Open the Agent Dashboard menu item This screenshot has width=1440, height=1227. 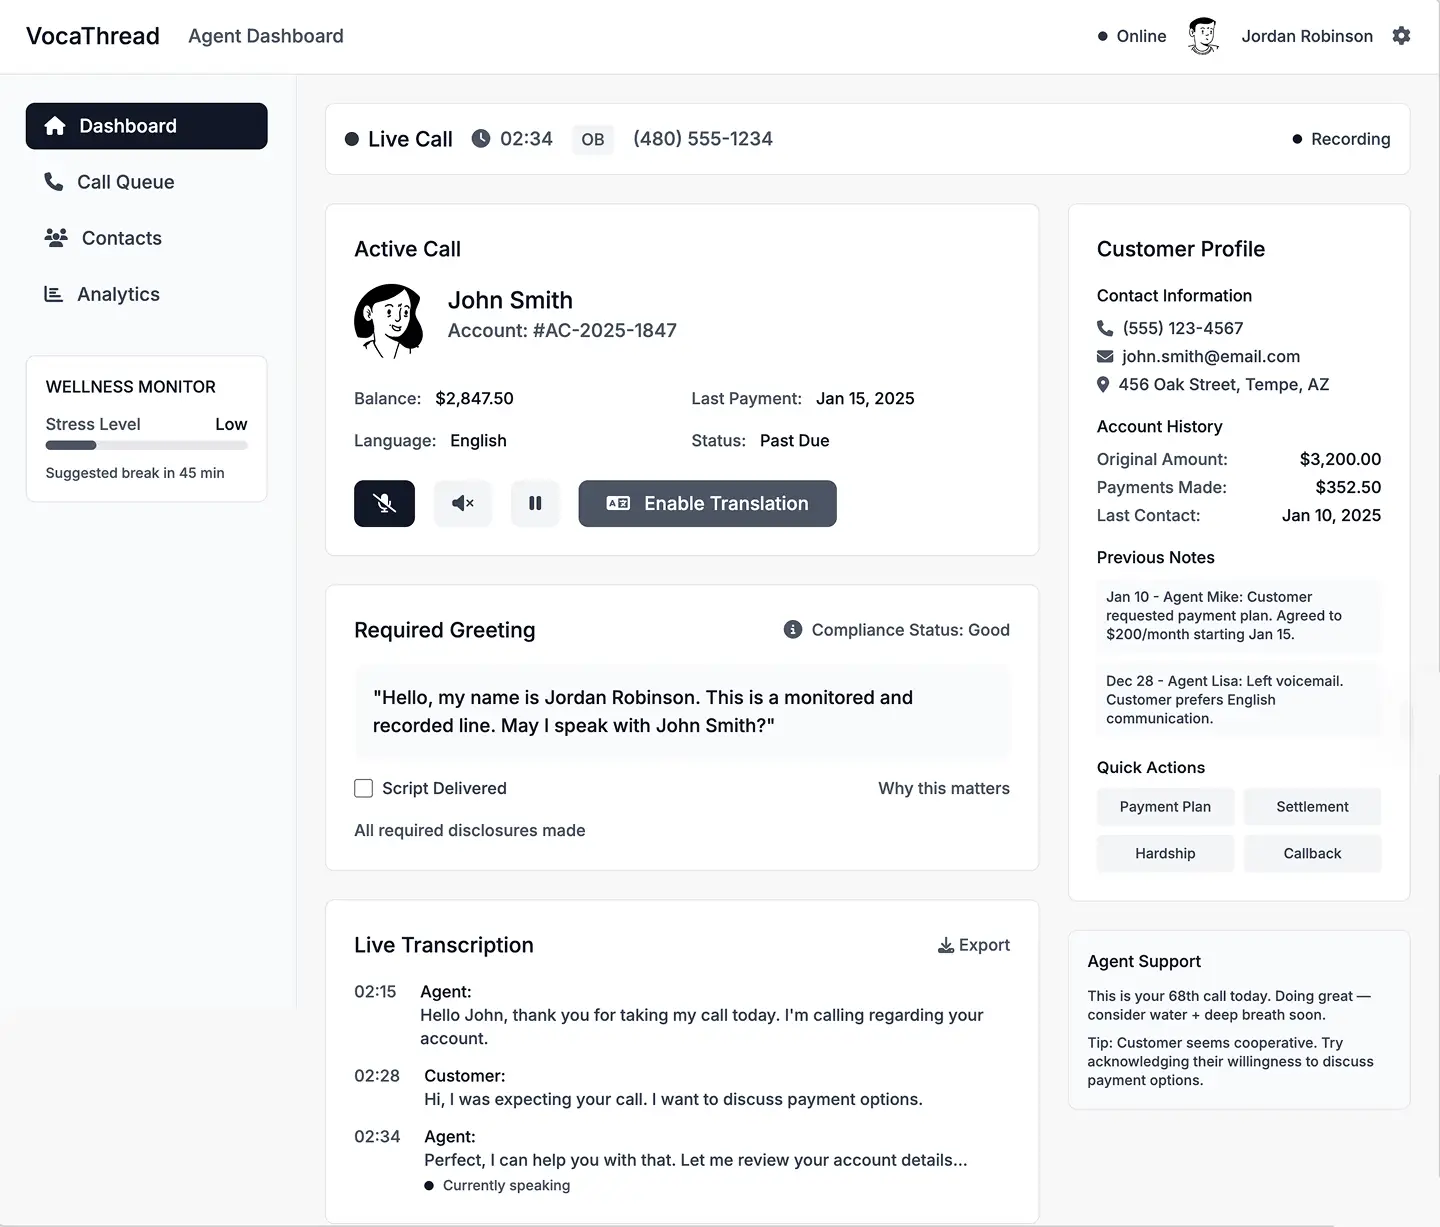pos(265,36)
